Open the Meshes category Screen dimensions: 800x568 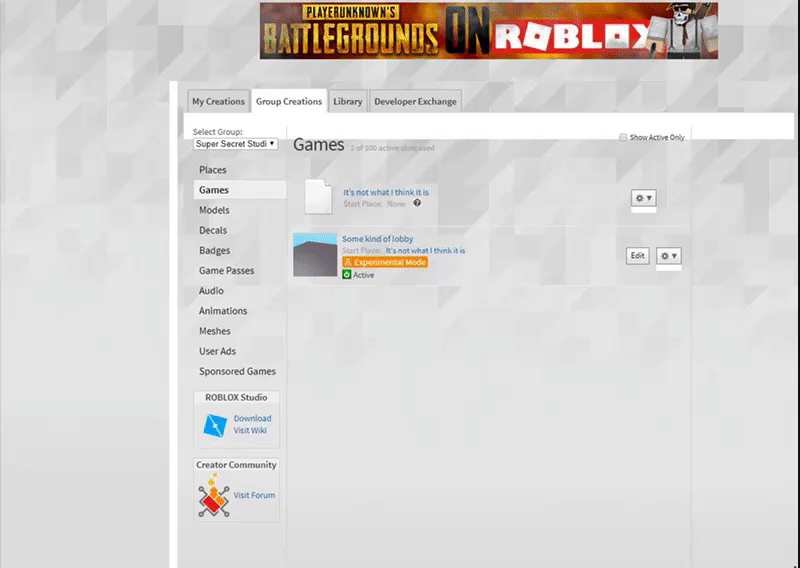click(215, 331)
